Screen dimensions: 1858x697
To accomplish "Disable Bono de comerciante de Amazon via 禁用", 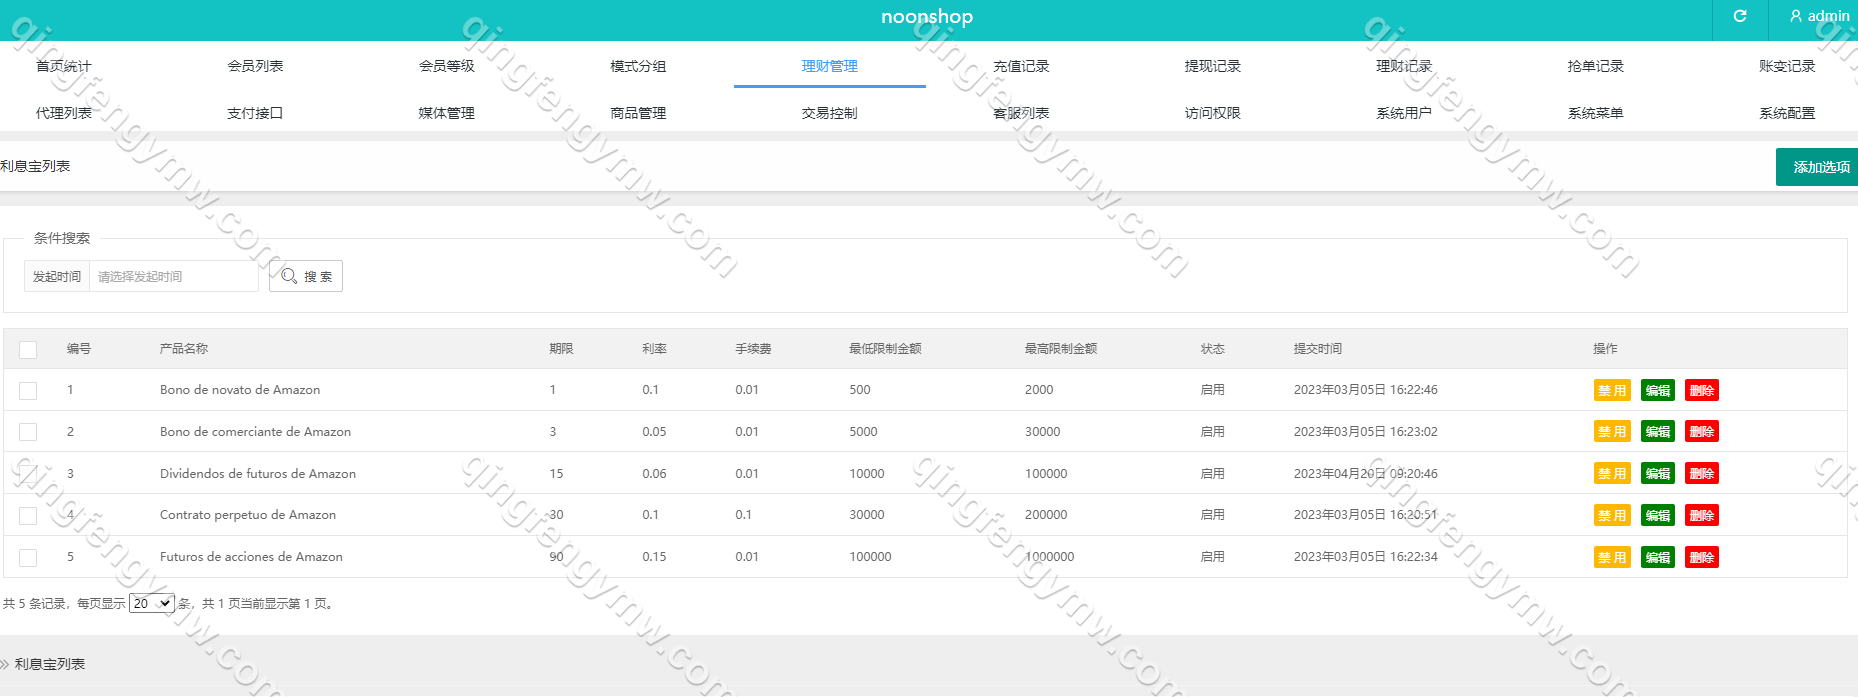I will click(1612, 432).
